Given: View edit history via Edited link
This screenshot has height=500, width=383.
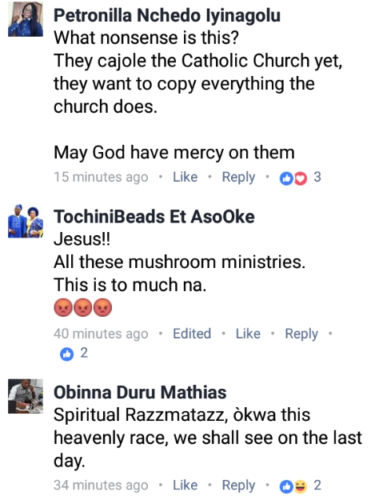Looking at the screenshot, I should [192, 334].
